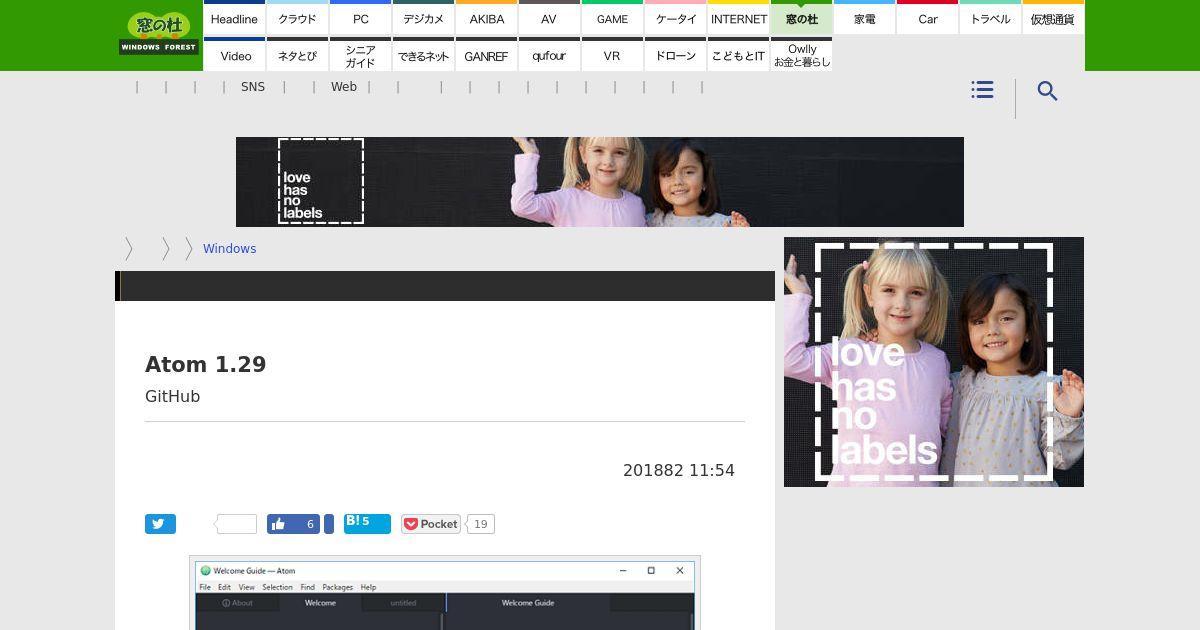Open the AV site tab
Screen dimensions: 1200x630
point(549,18)
